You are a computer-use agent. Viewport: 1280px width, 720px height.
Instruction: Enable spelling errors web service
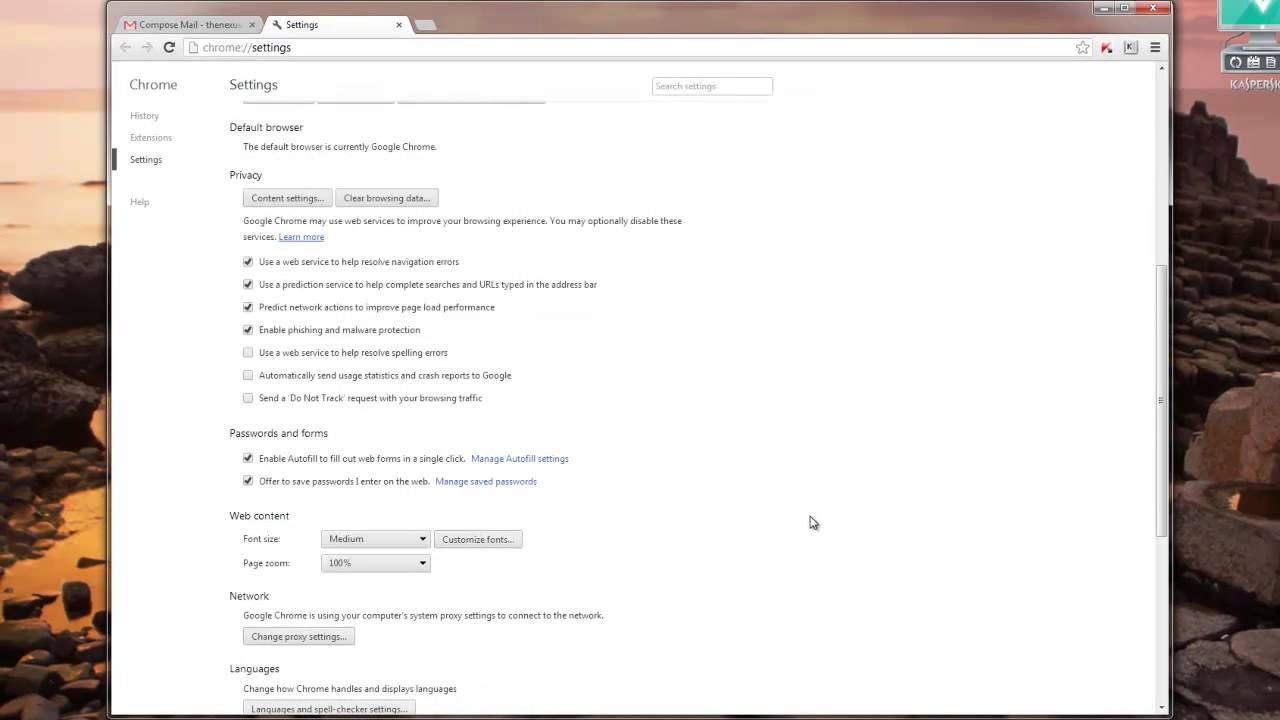coord(248,352)
